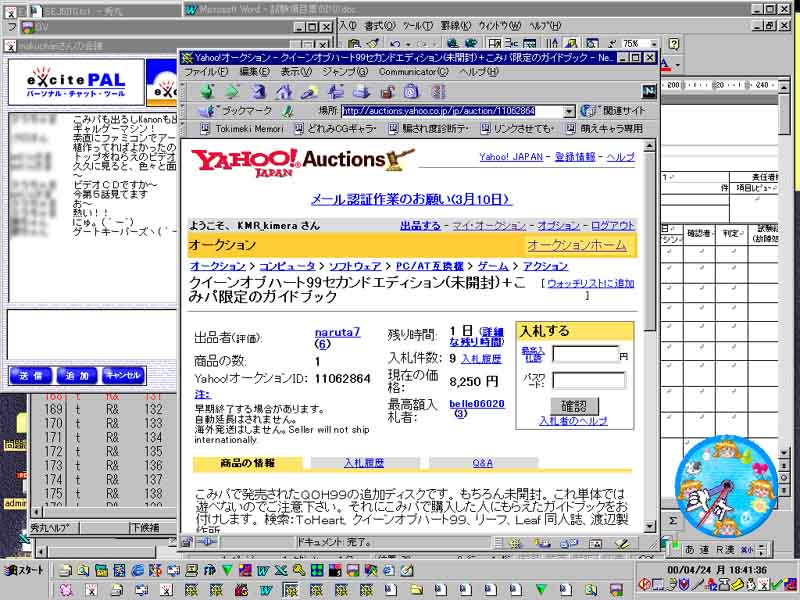Viewport: 800px width, 600px height.
Task: Open Netscape's ファイル(F) menu
Action: pos(206,72)
